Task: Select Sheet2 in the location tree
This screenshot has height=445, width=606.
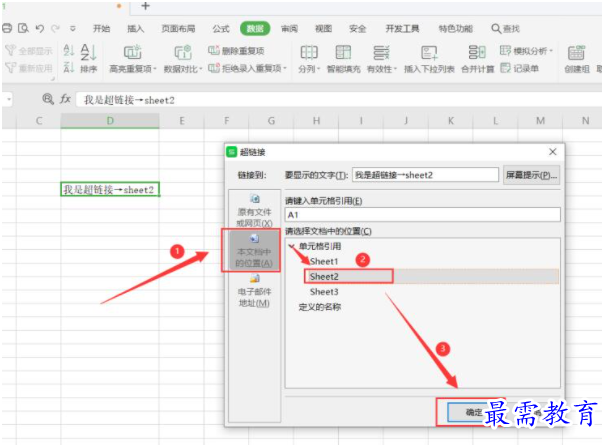Action: point(324,276)
